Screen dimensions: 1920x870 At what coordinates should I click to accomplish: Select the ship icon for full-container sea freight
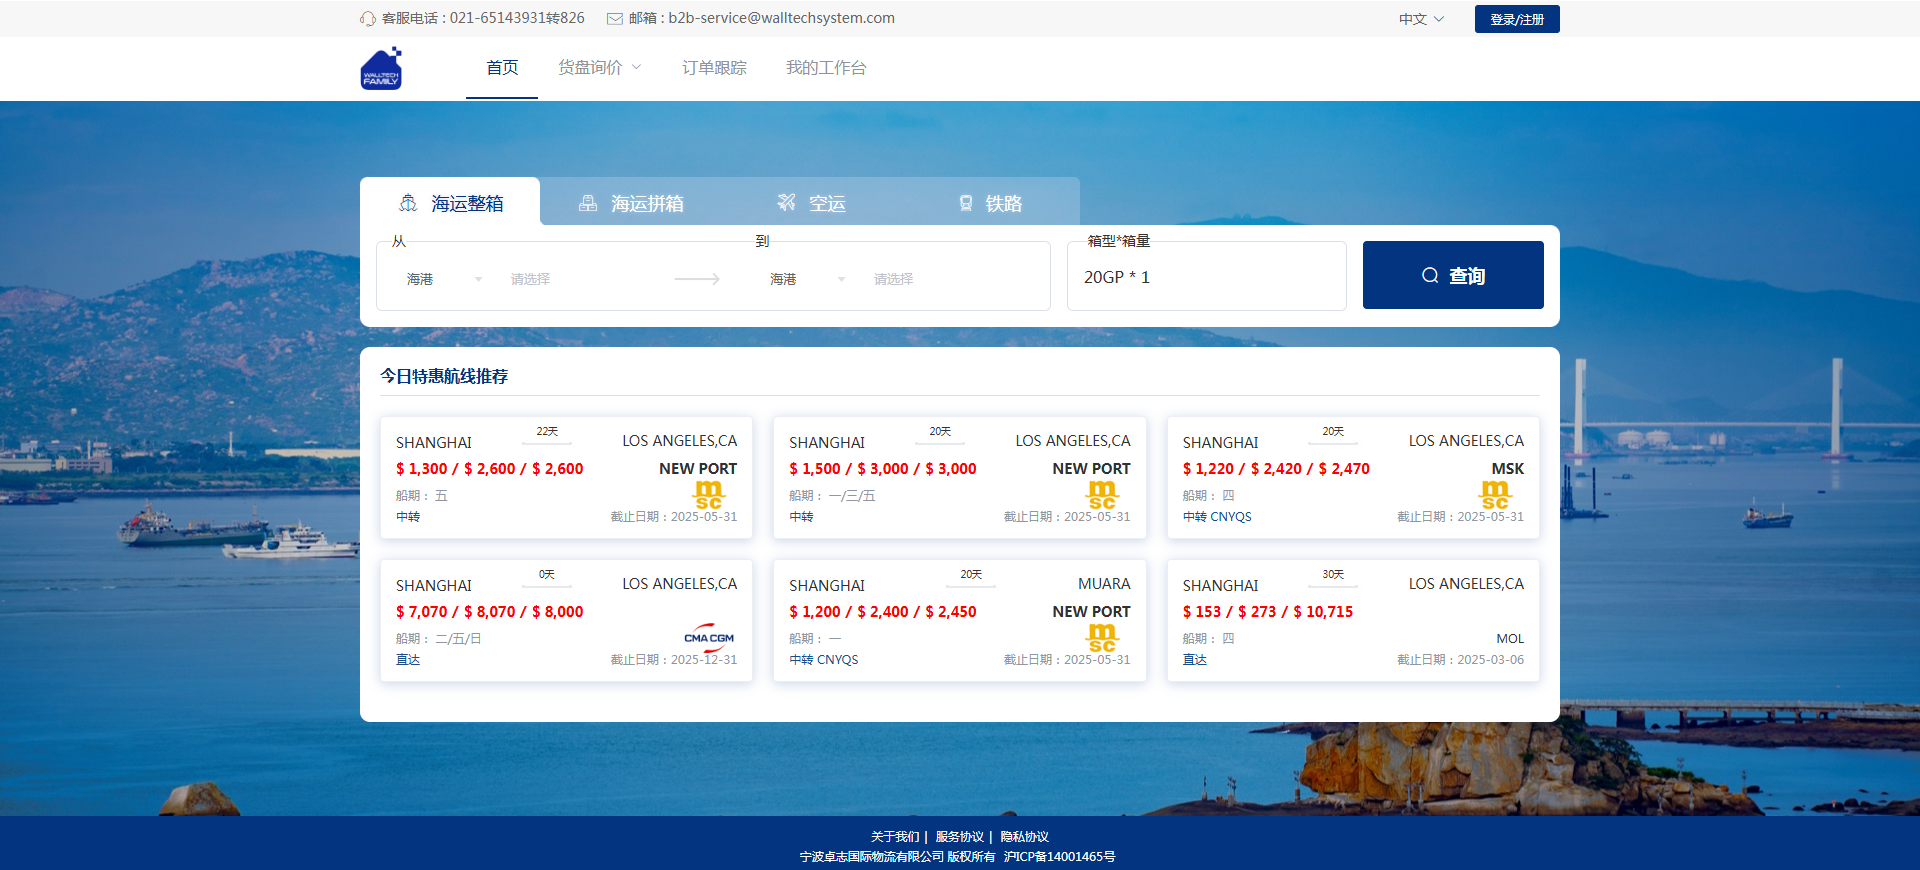point(408,203)
